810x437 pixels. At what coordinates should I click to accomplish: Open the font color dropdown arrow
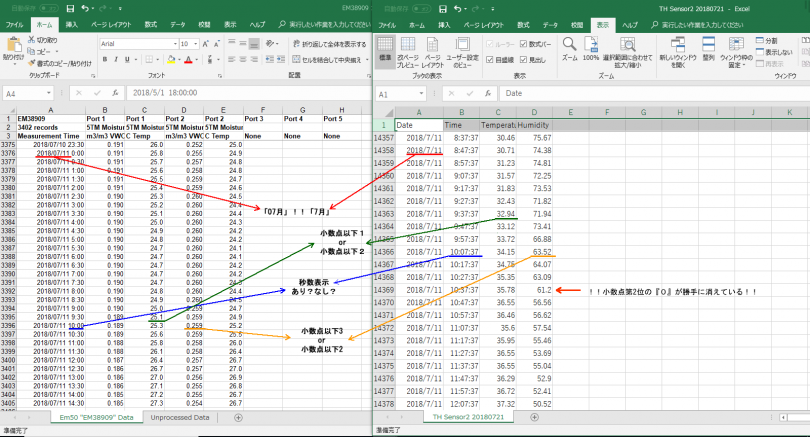[x=197, y=60]
